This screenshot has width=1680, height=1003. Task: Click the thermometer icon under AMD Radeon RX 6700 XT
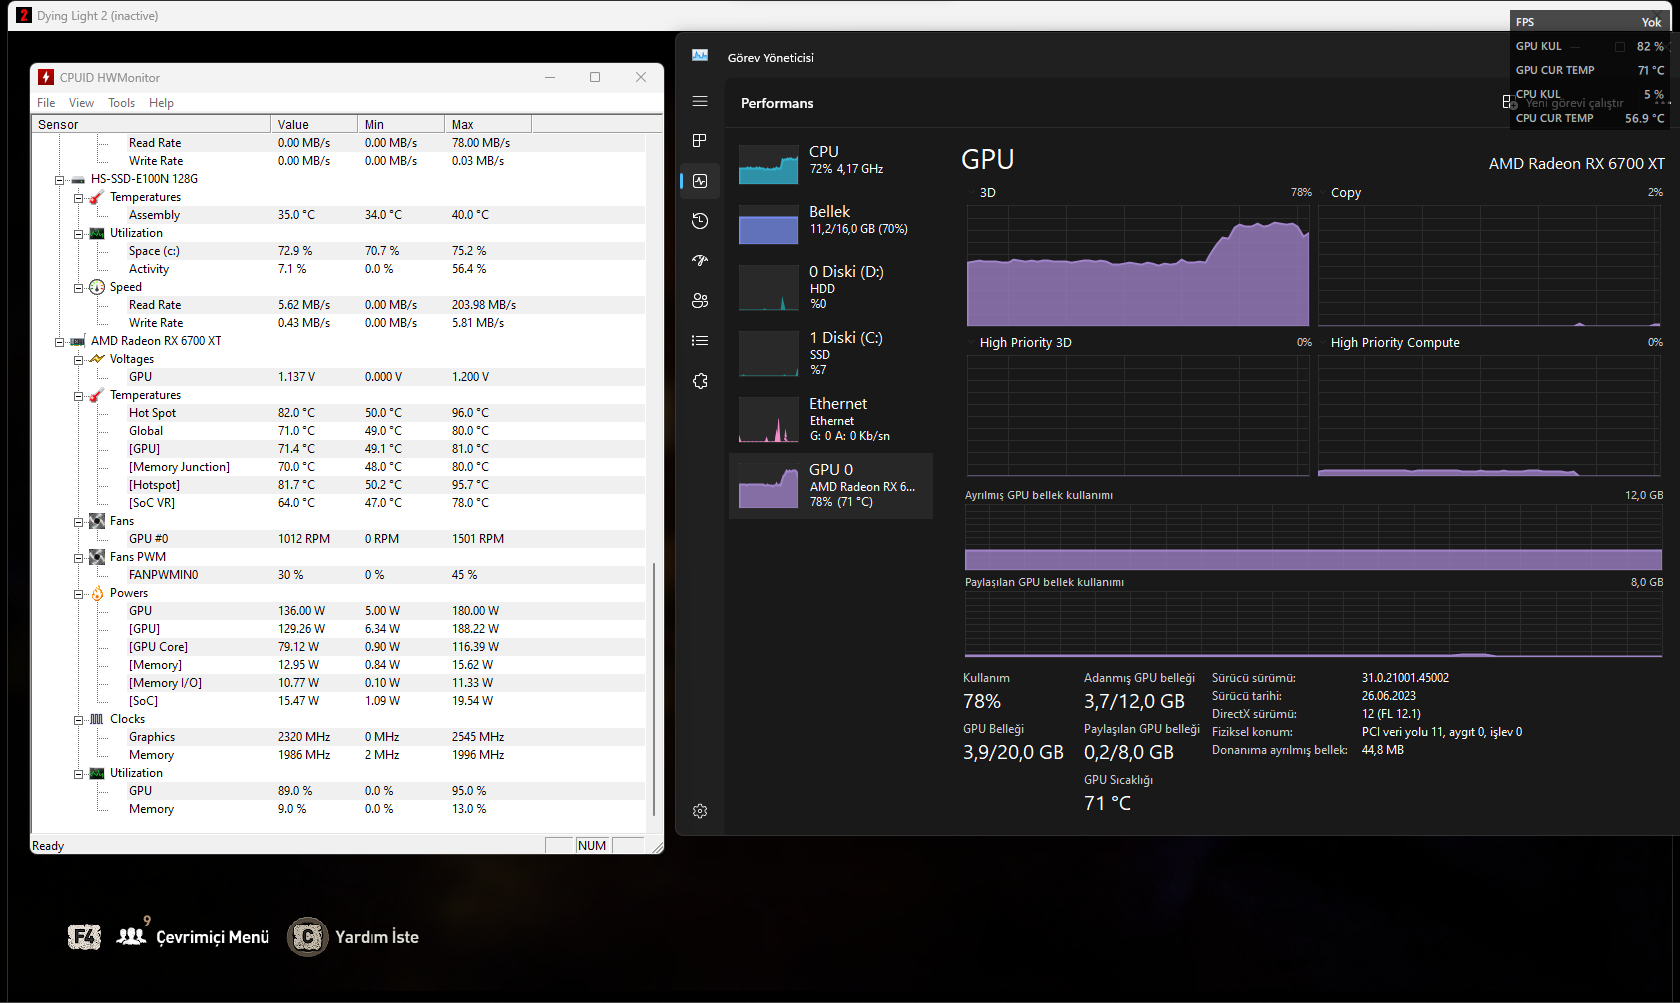pos(97,395)
